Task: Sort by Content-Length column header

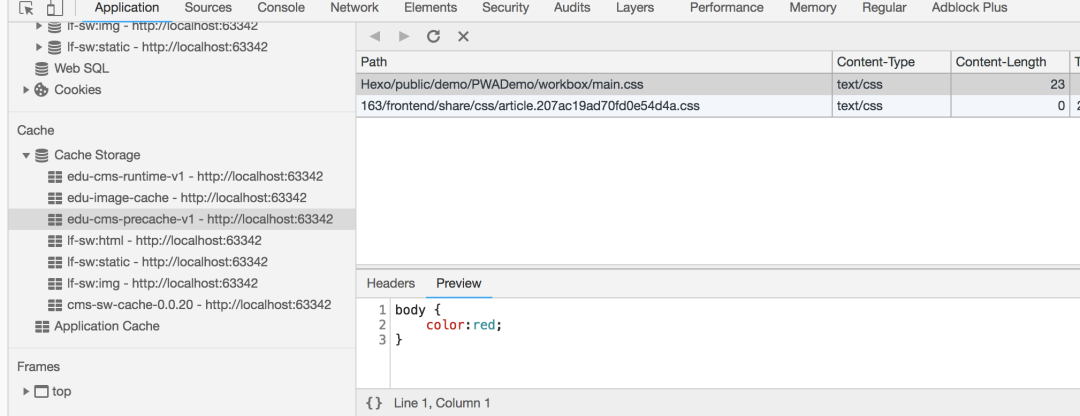Action: (x=1000, y=62)
